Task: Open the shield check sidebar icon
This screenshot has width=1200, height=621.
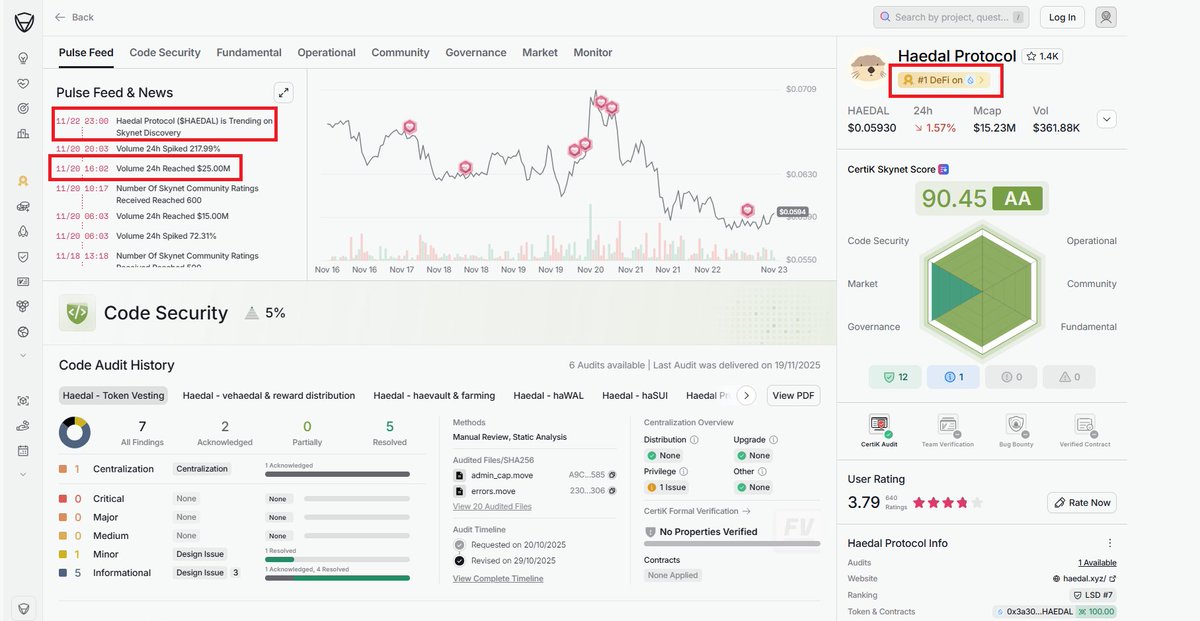Action: (23, 256)
